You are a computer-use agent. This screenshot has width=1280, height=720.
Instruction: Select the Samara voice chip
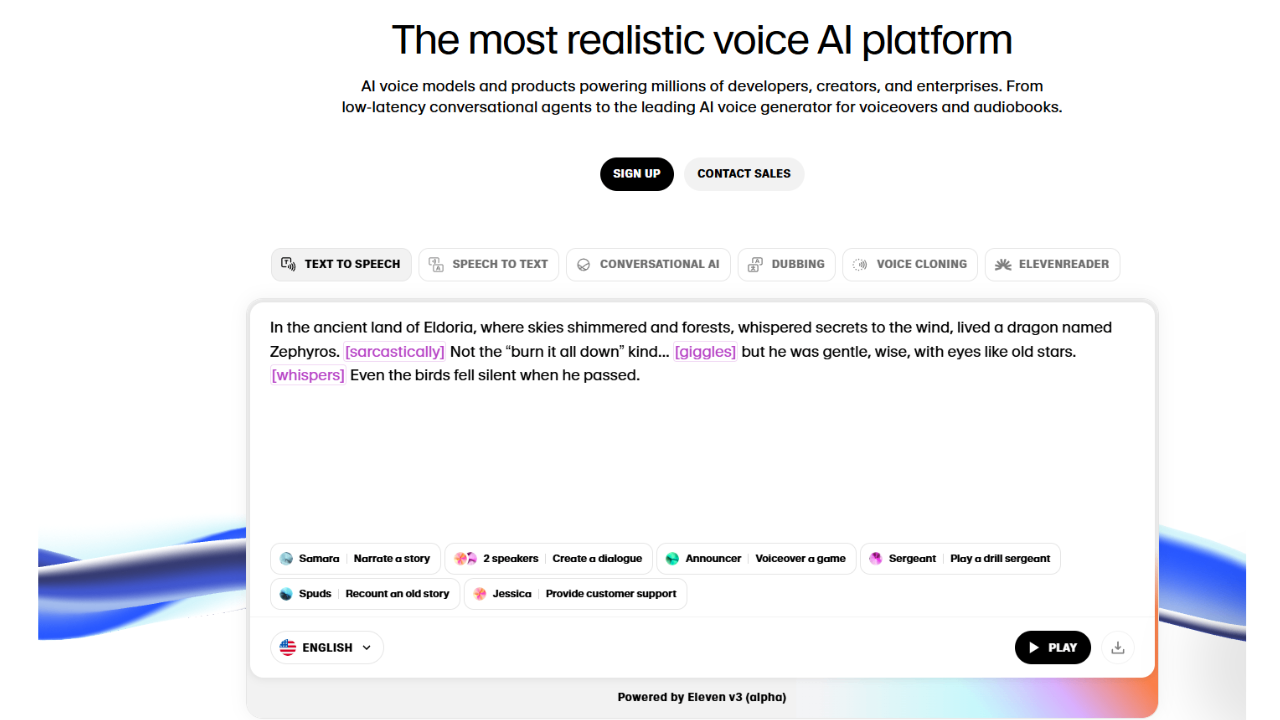tap(355, 558)
